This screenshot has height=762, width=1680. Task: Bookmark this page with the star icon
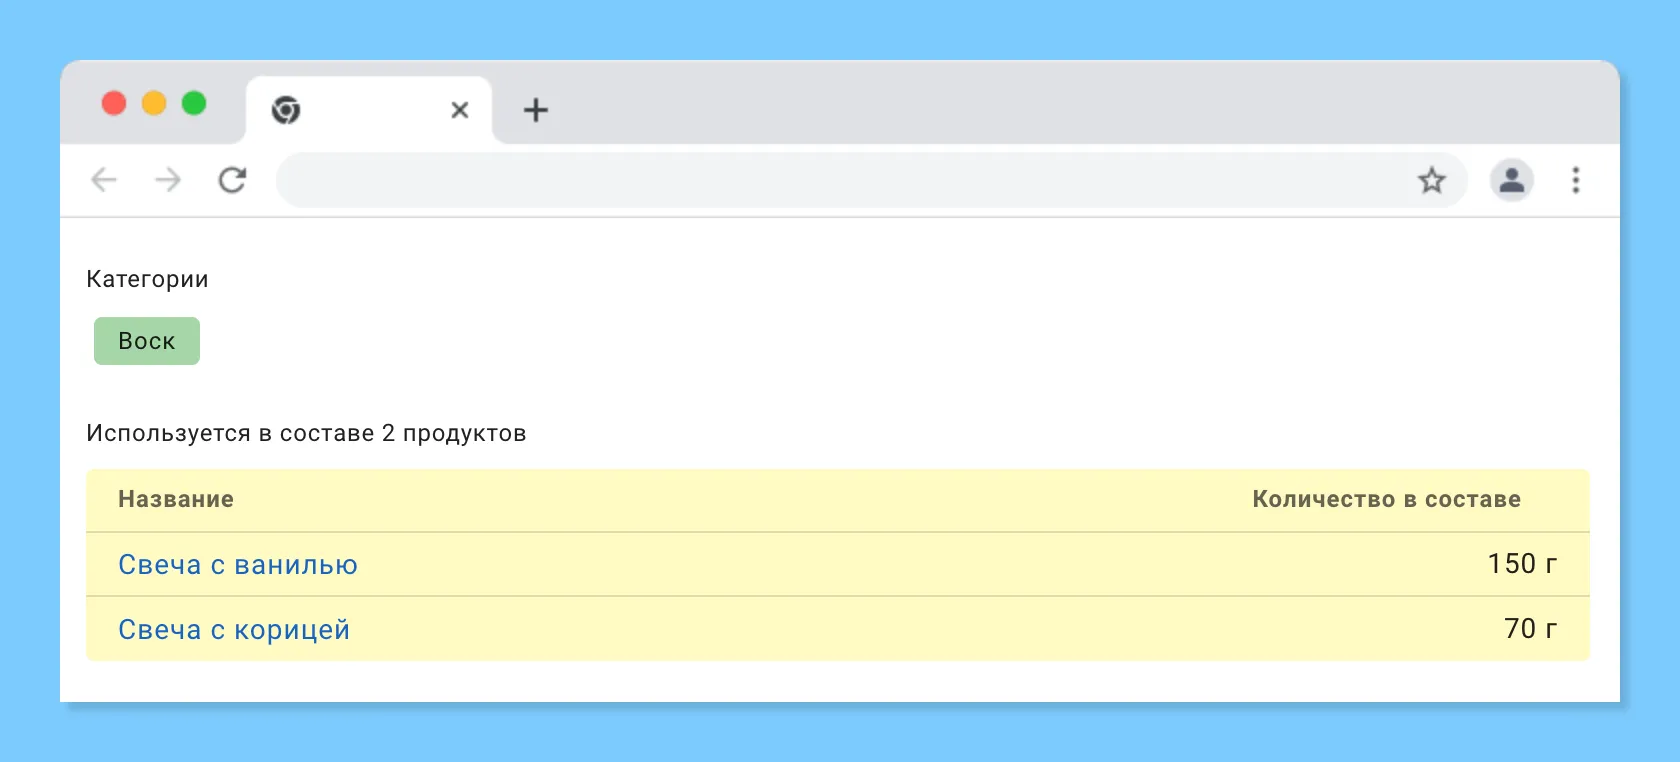pos(1431,180)
